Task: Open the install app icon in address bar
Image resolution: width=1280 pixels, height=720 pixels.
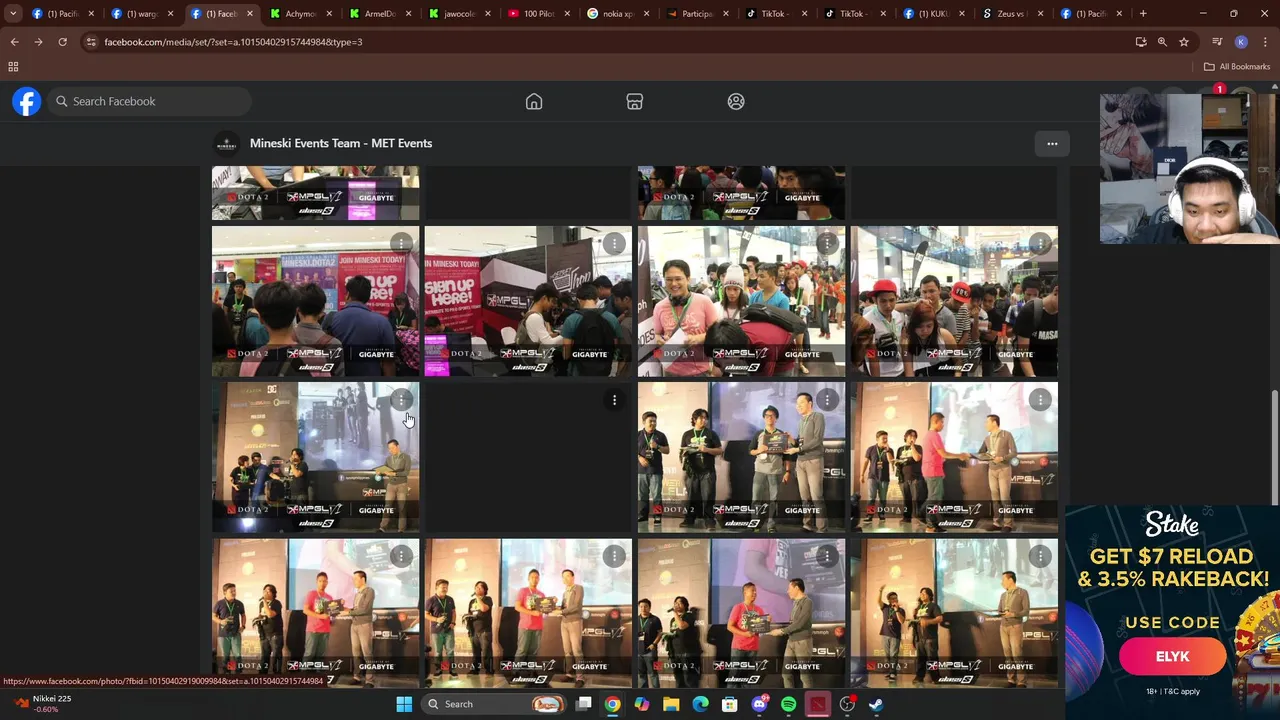Action: (1141, 42)
